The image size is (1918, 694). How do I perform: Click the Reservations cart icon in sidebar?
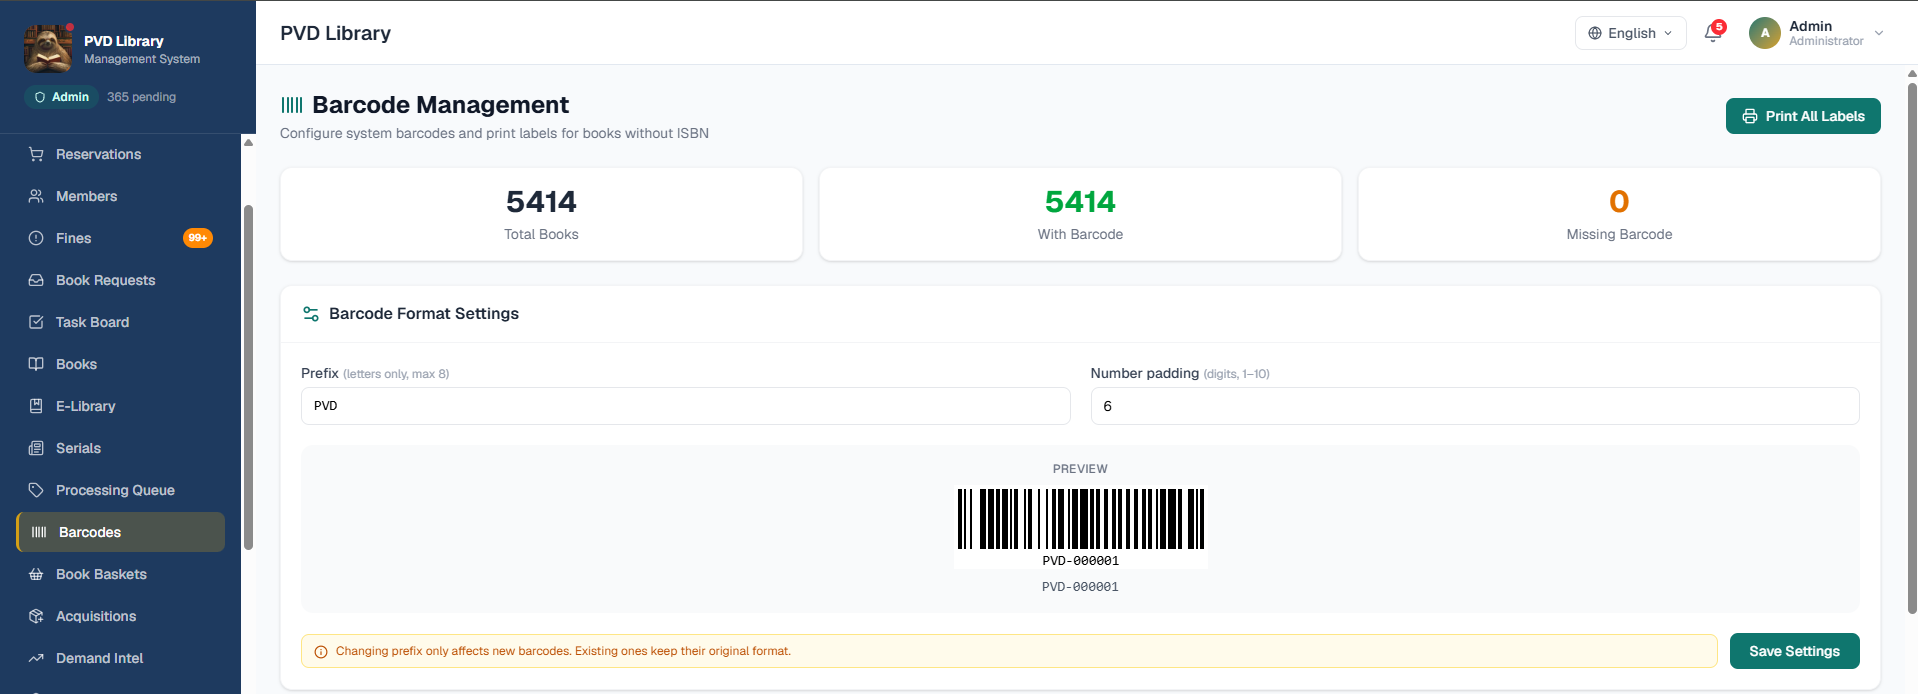36,154
